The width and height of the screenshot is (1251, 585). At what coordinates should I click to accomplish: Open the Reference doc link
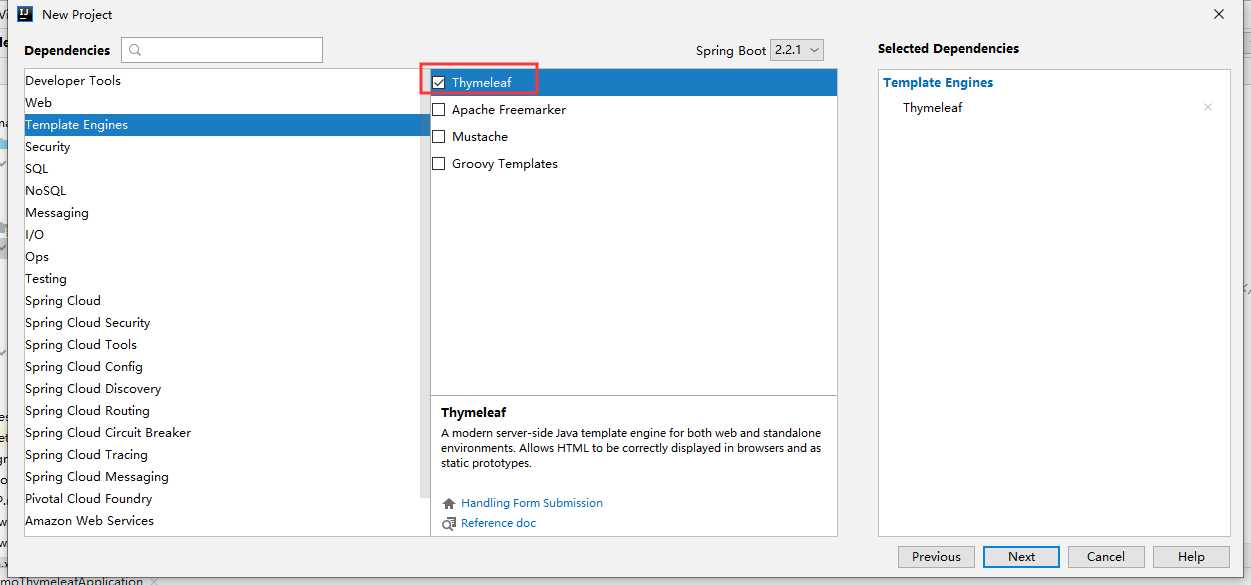[498, 523]
